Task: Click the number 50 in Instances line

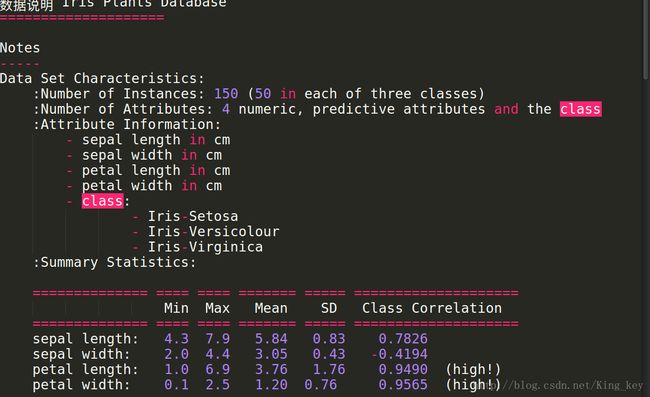Action: (x=263, y=94)
